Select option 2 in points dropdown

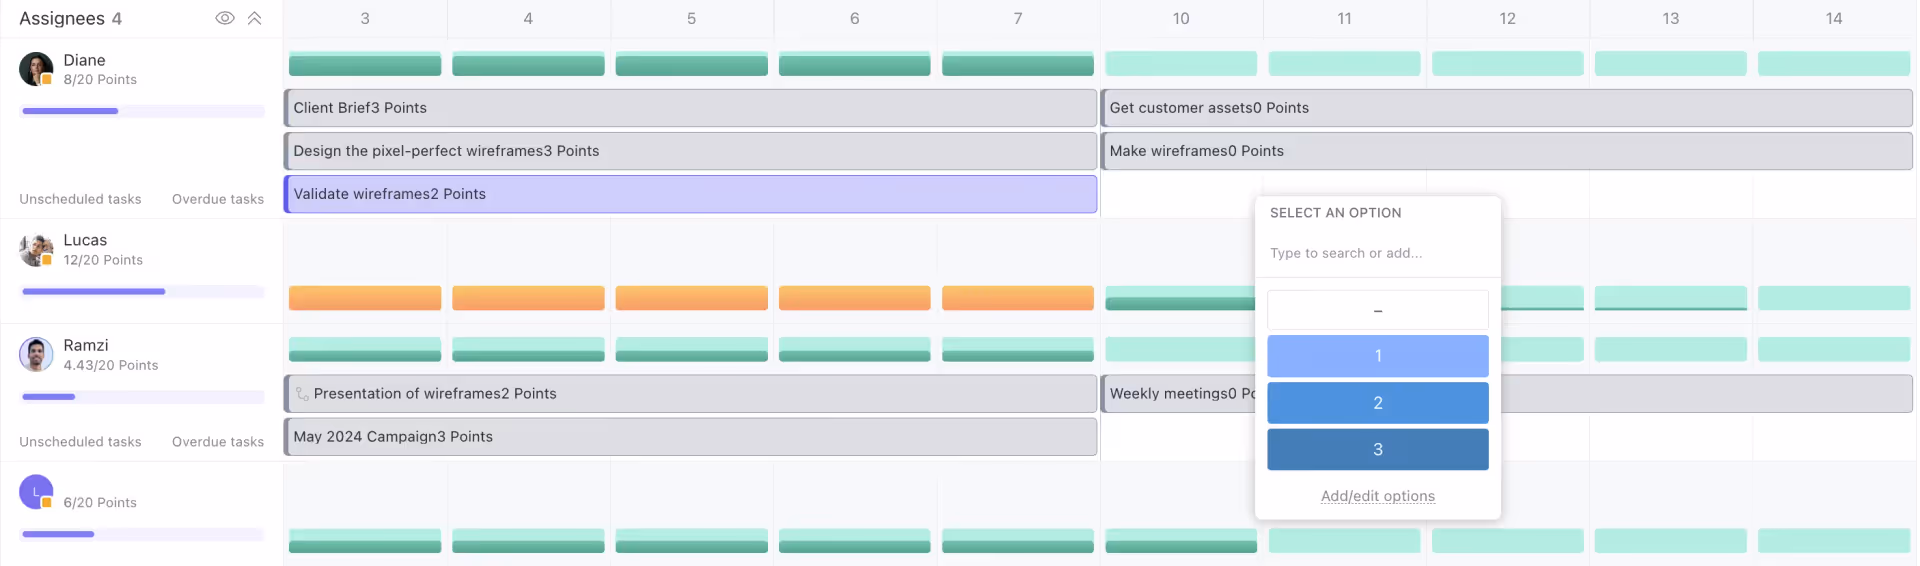[x=1377, y=403]
